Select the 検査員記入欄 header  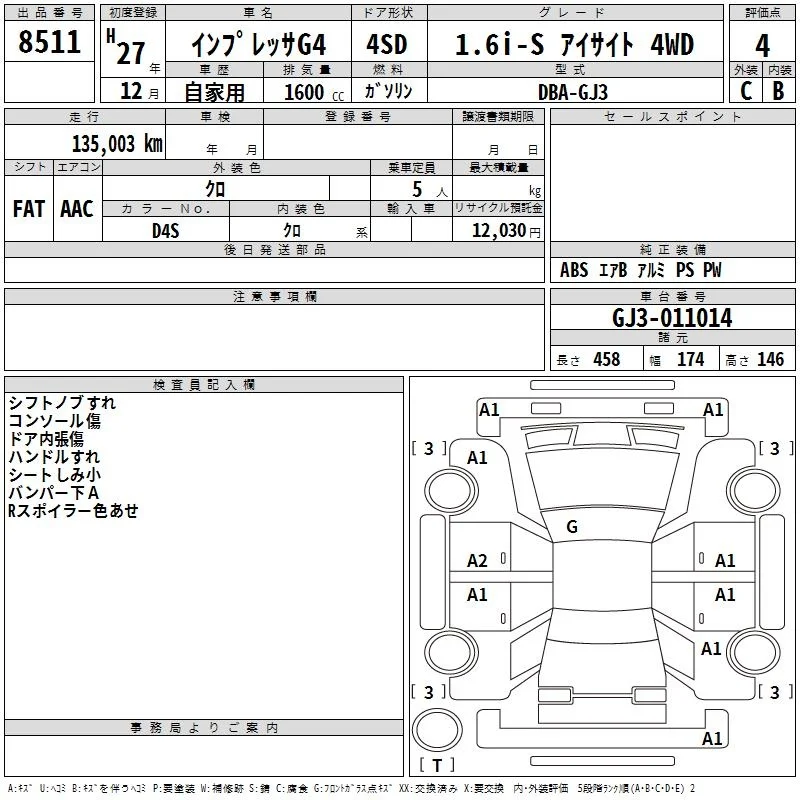point(204,385)
